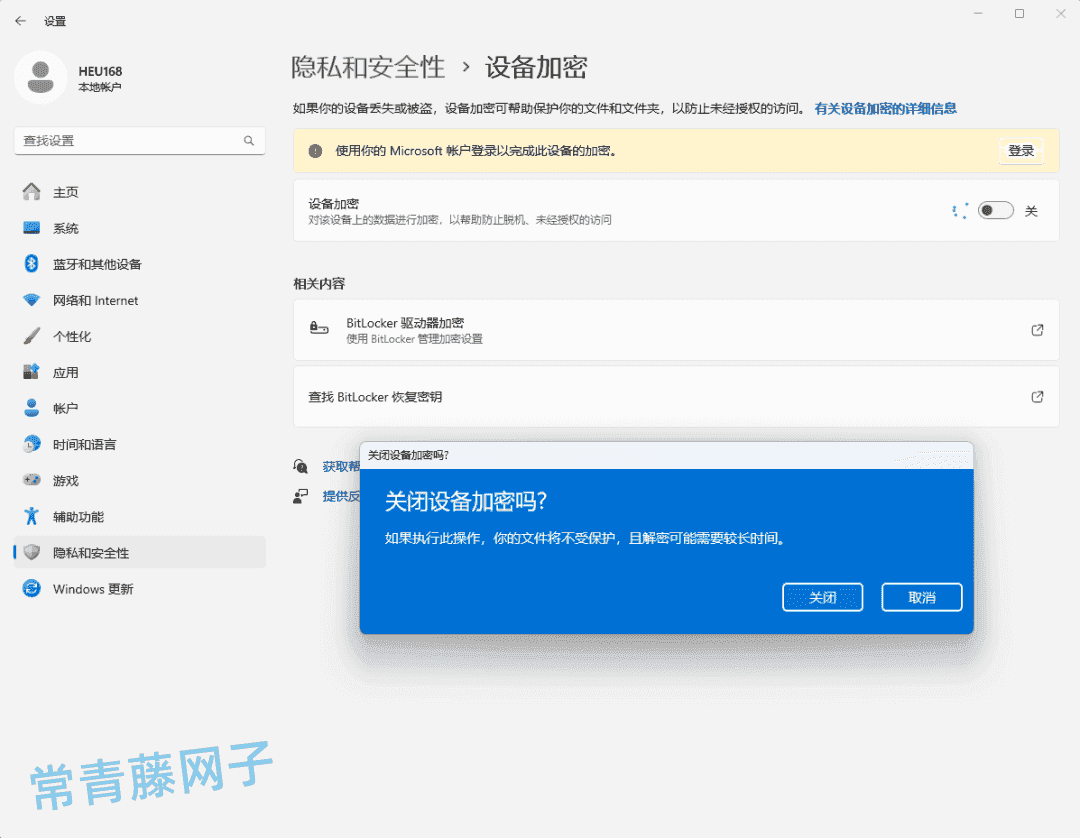The height and width of the screenshot is (838, 1080).
Task: Select 时间和语言 text label
Action: 85,445
